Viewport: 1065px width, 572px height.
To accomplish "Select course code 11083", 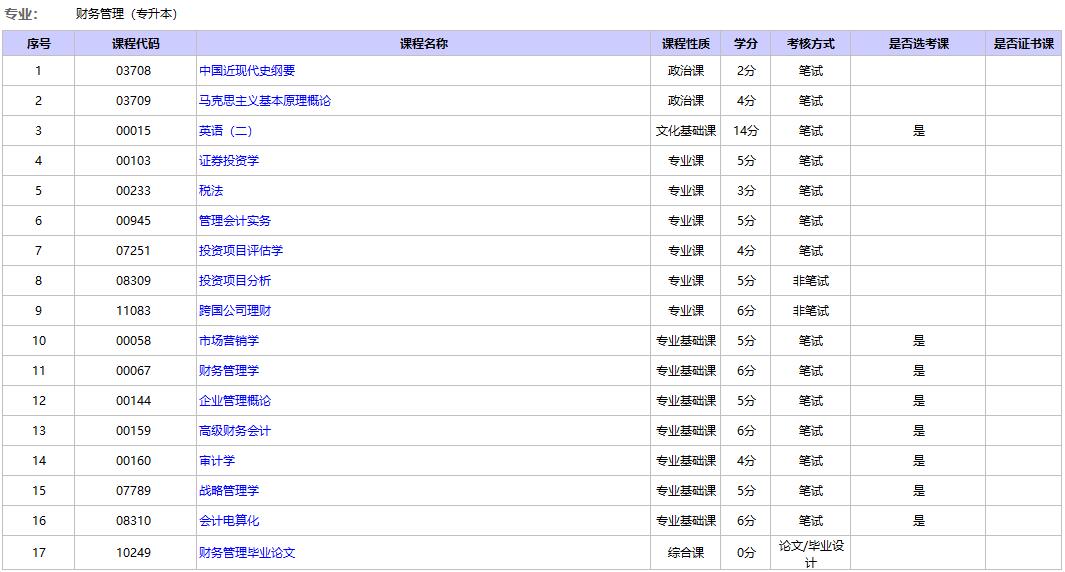I will tap(134, 310).
